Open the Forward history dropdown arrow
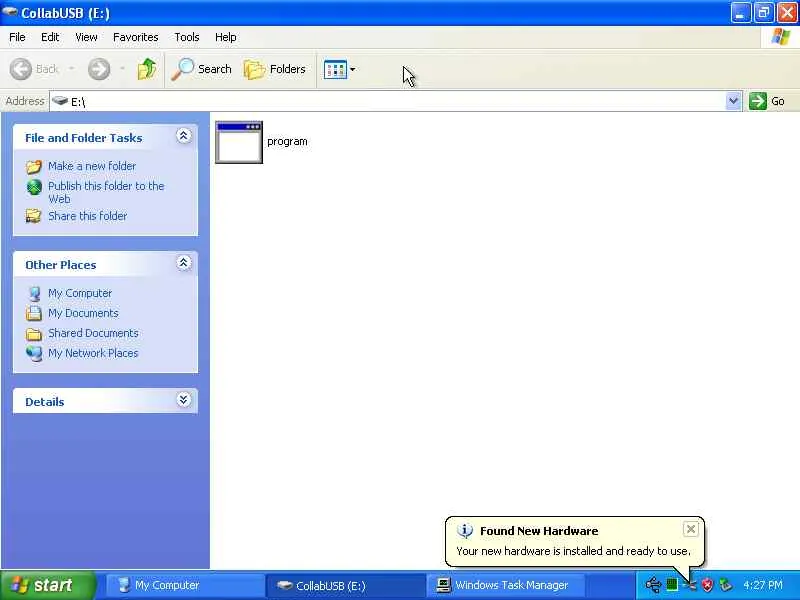Screen dimensions: 800x600 pyautogui.click(x=122, y=69)
